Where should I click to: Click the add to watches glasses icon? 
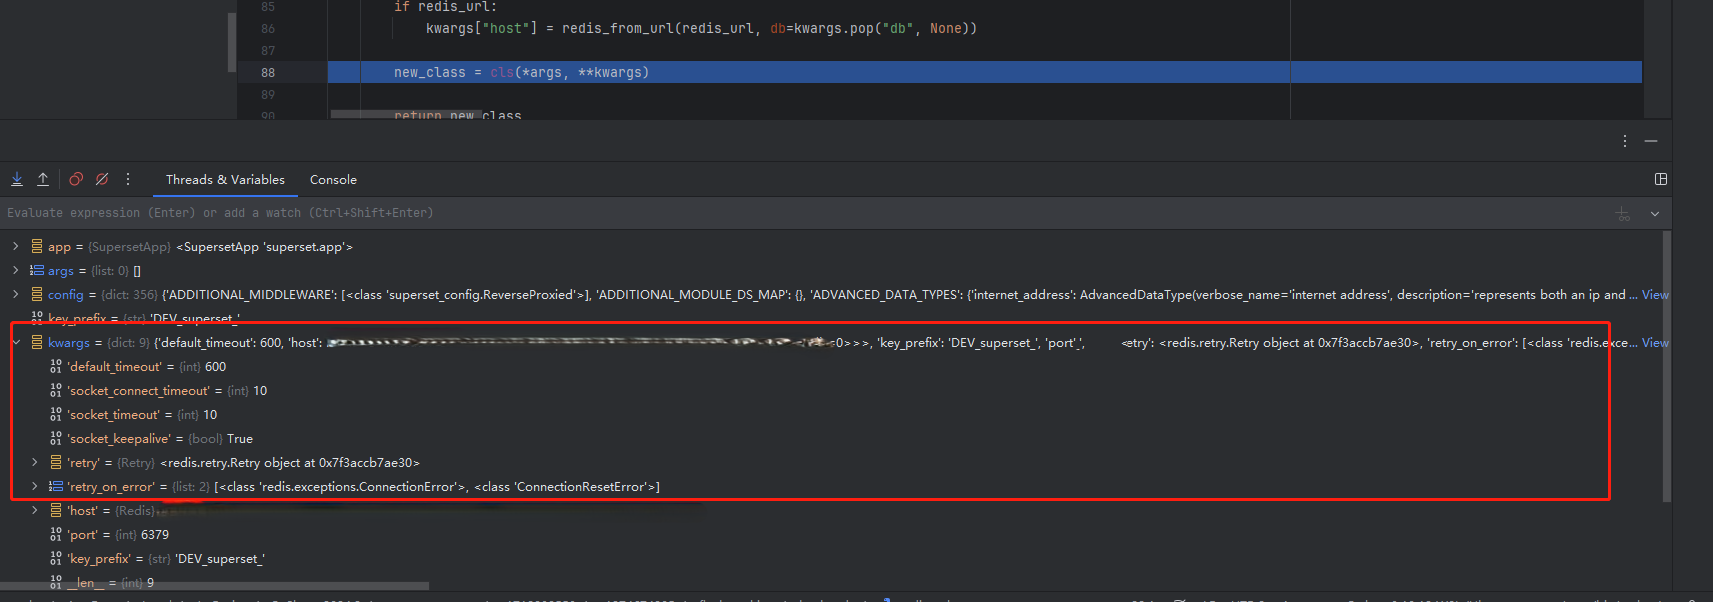click(1623, 213)
